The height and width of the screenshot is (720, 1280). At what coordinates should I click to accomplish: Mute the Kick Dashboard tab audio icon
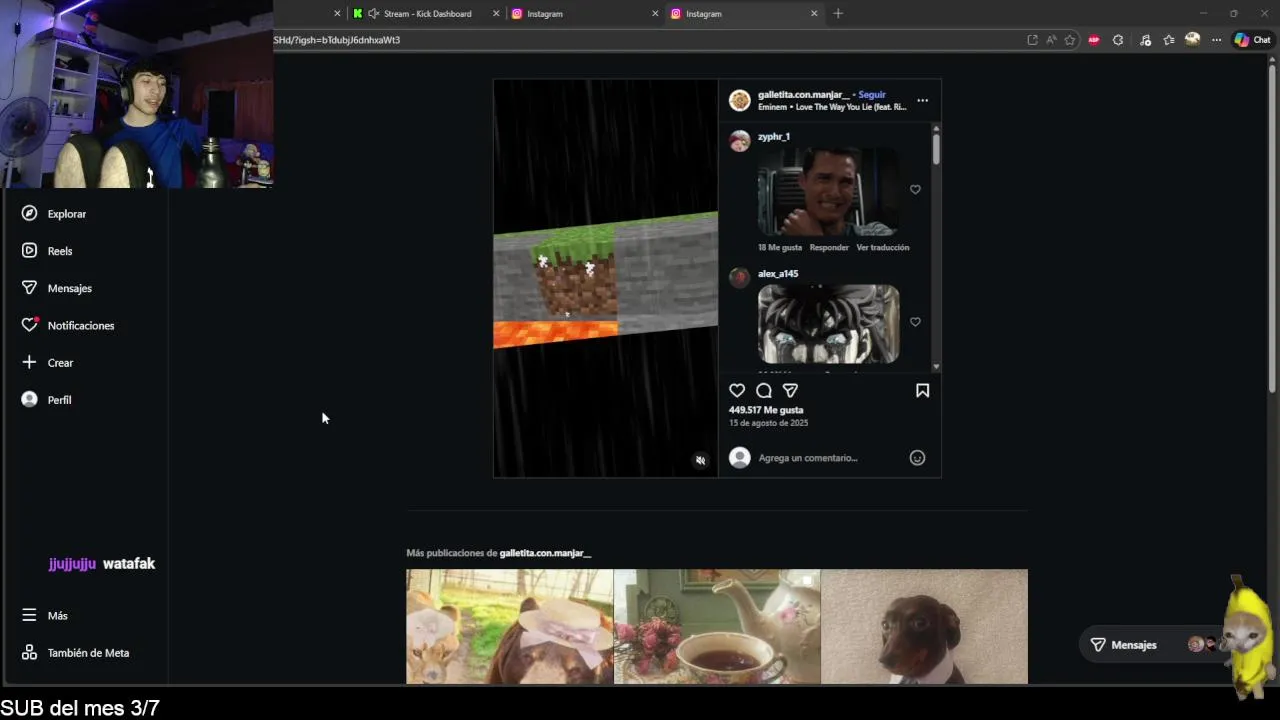click(373, 14)
